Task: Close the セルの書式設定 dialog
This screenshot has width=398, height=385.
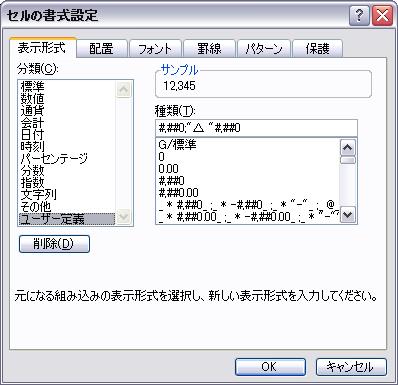Action: (x=382, y=15)
